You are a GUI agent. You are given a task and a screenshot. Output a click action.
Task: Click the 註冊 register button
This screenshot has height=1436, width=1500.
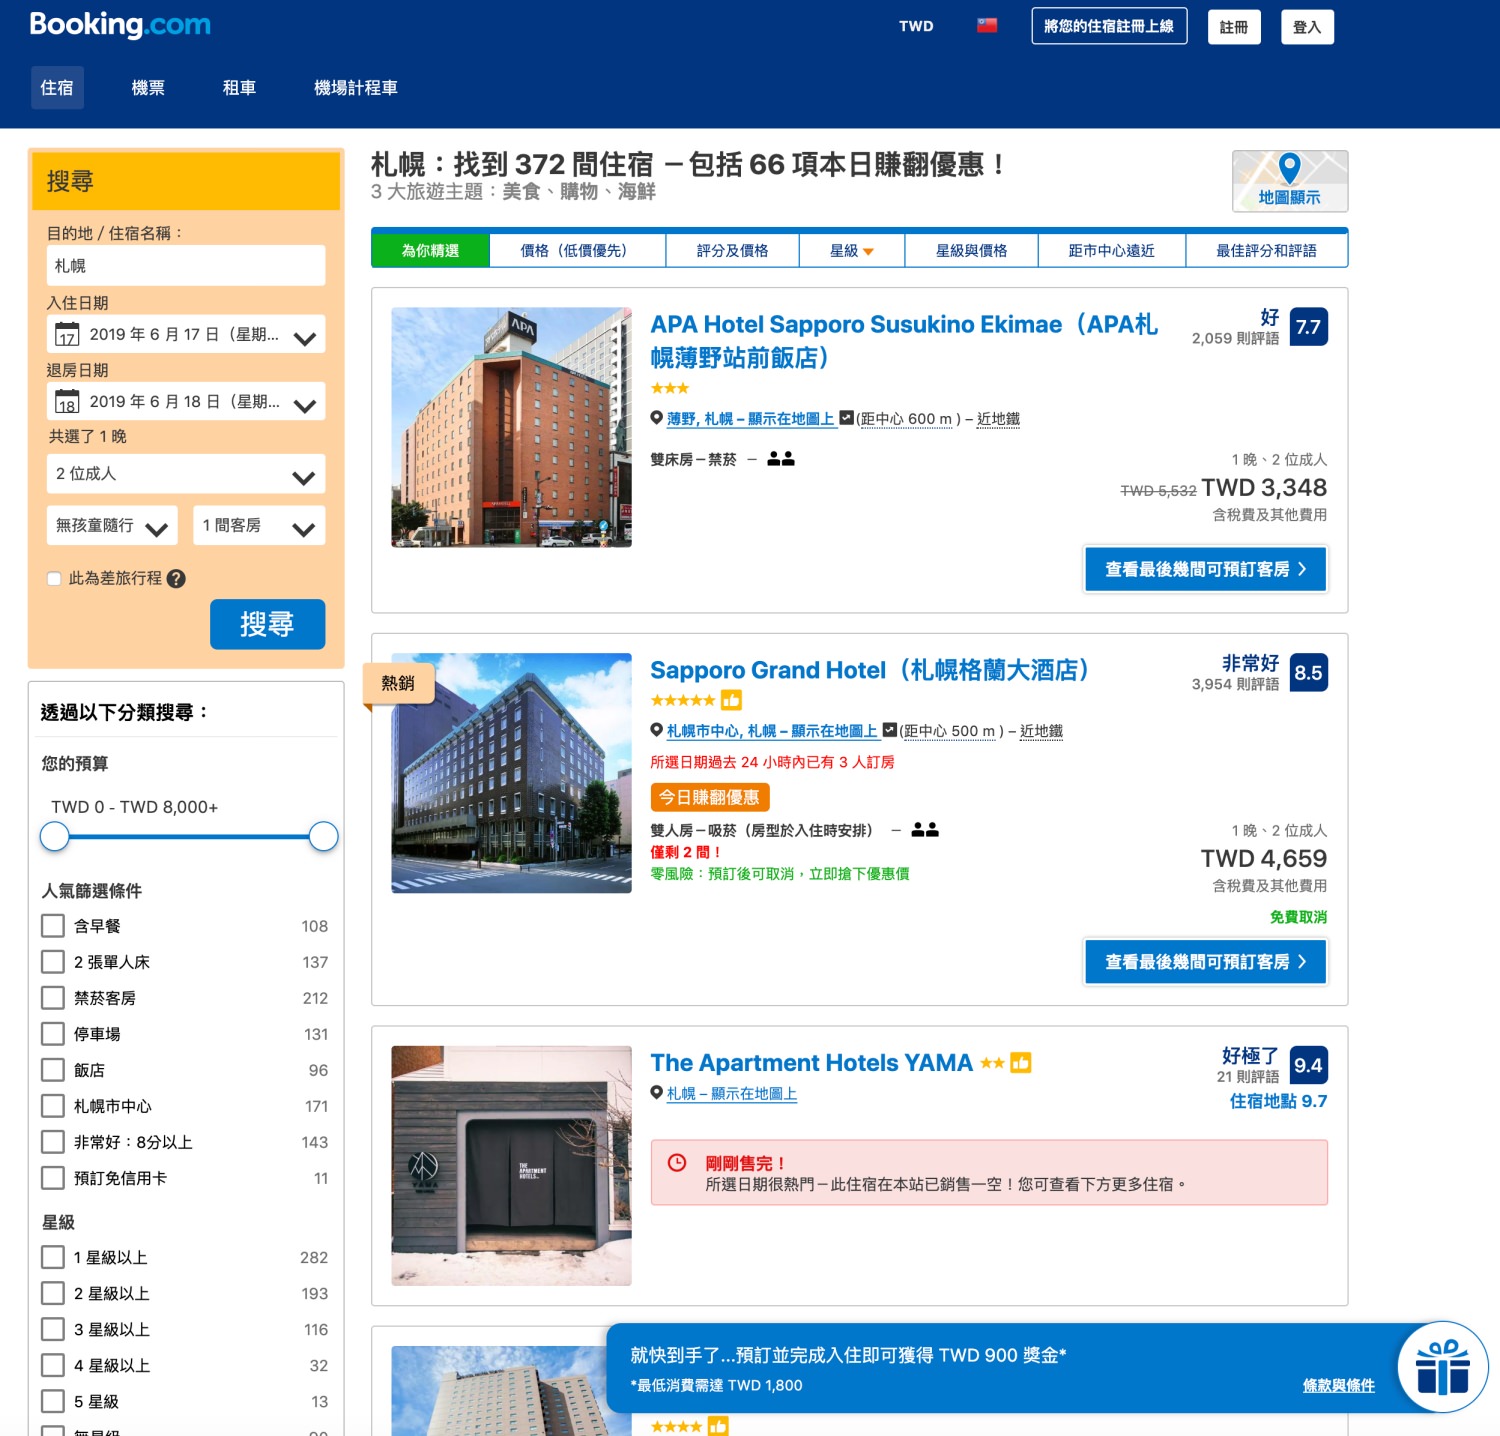1234,27
